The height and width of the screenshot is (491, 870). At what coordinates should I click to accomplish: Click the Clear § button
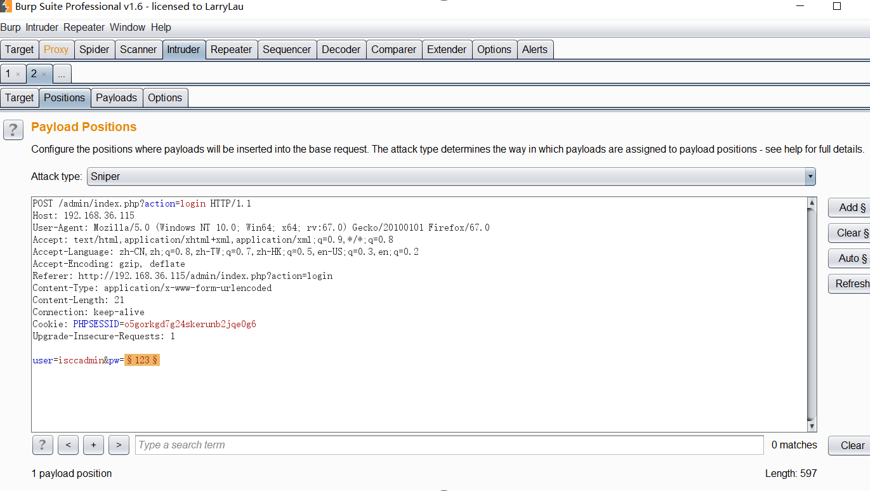[849, 233]
